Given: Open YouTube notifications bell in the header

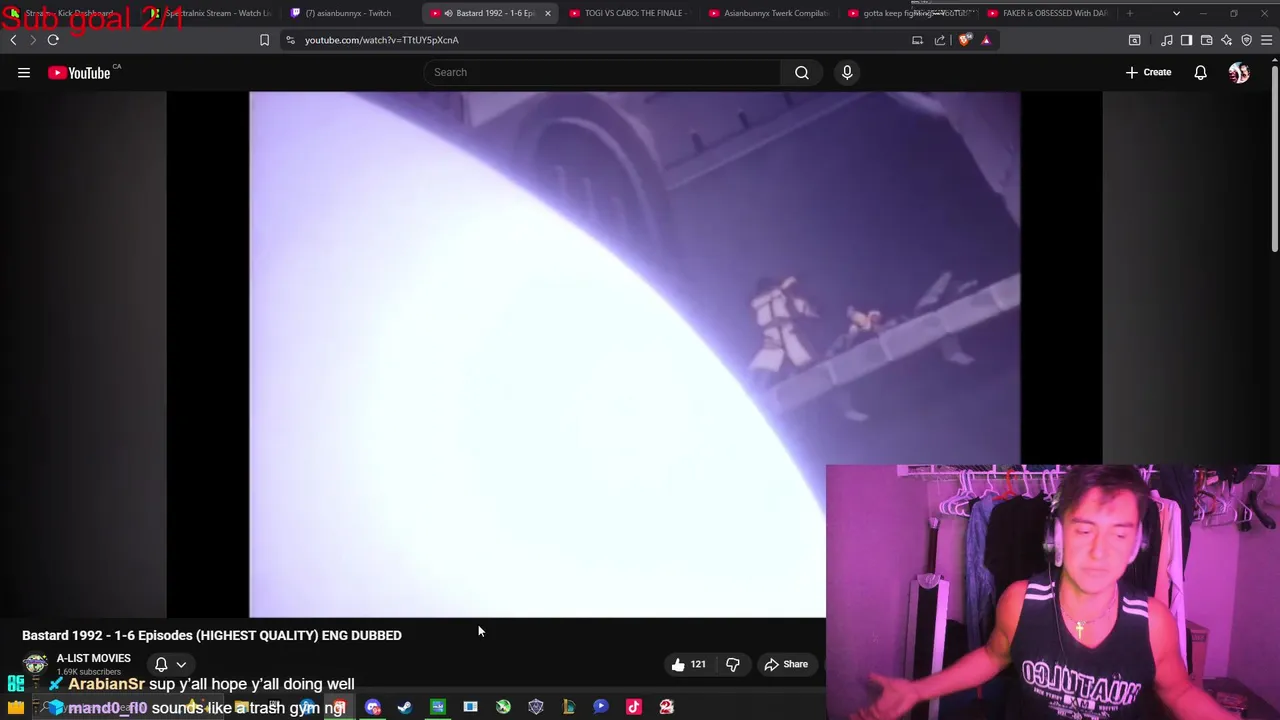Looking at the screenshot, I should tap(1200, 72).
